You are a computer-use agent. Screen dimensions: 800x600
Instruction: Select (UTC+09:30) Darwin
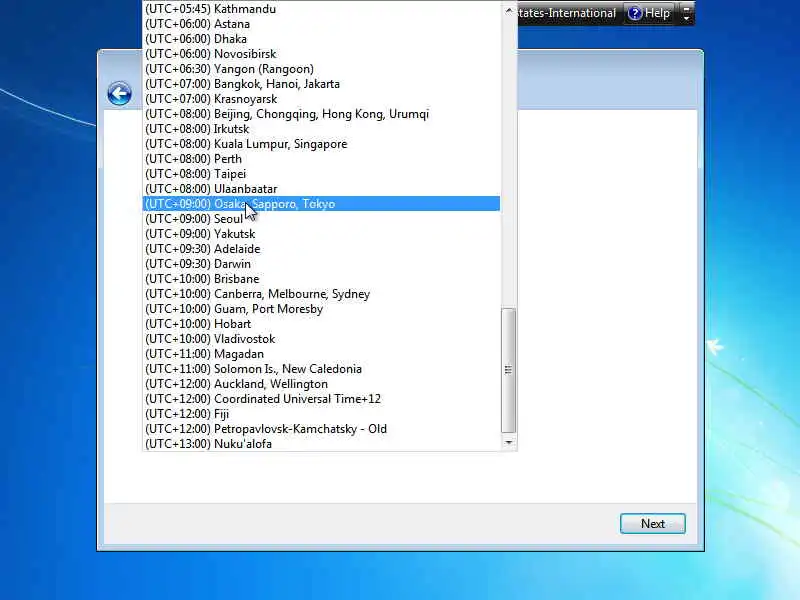pyautogui.click(x=321, y=264)
